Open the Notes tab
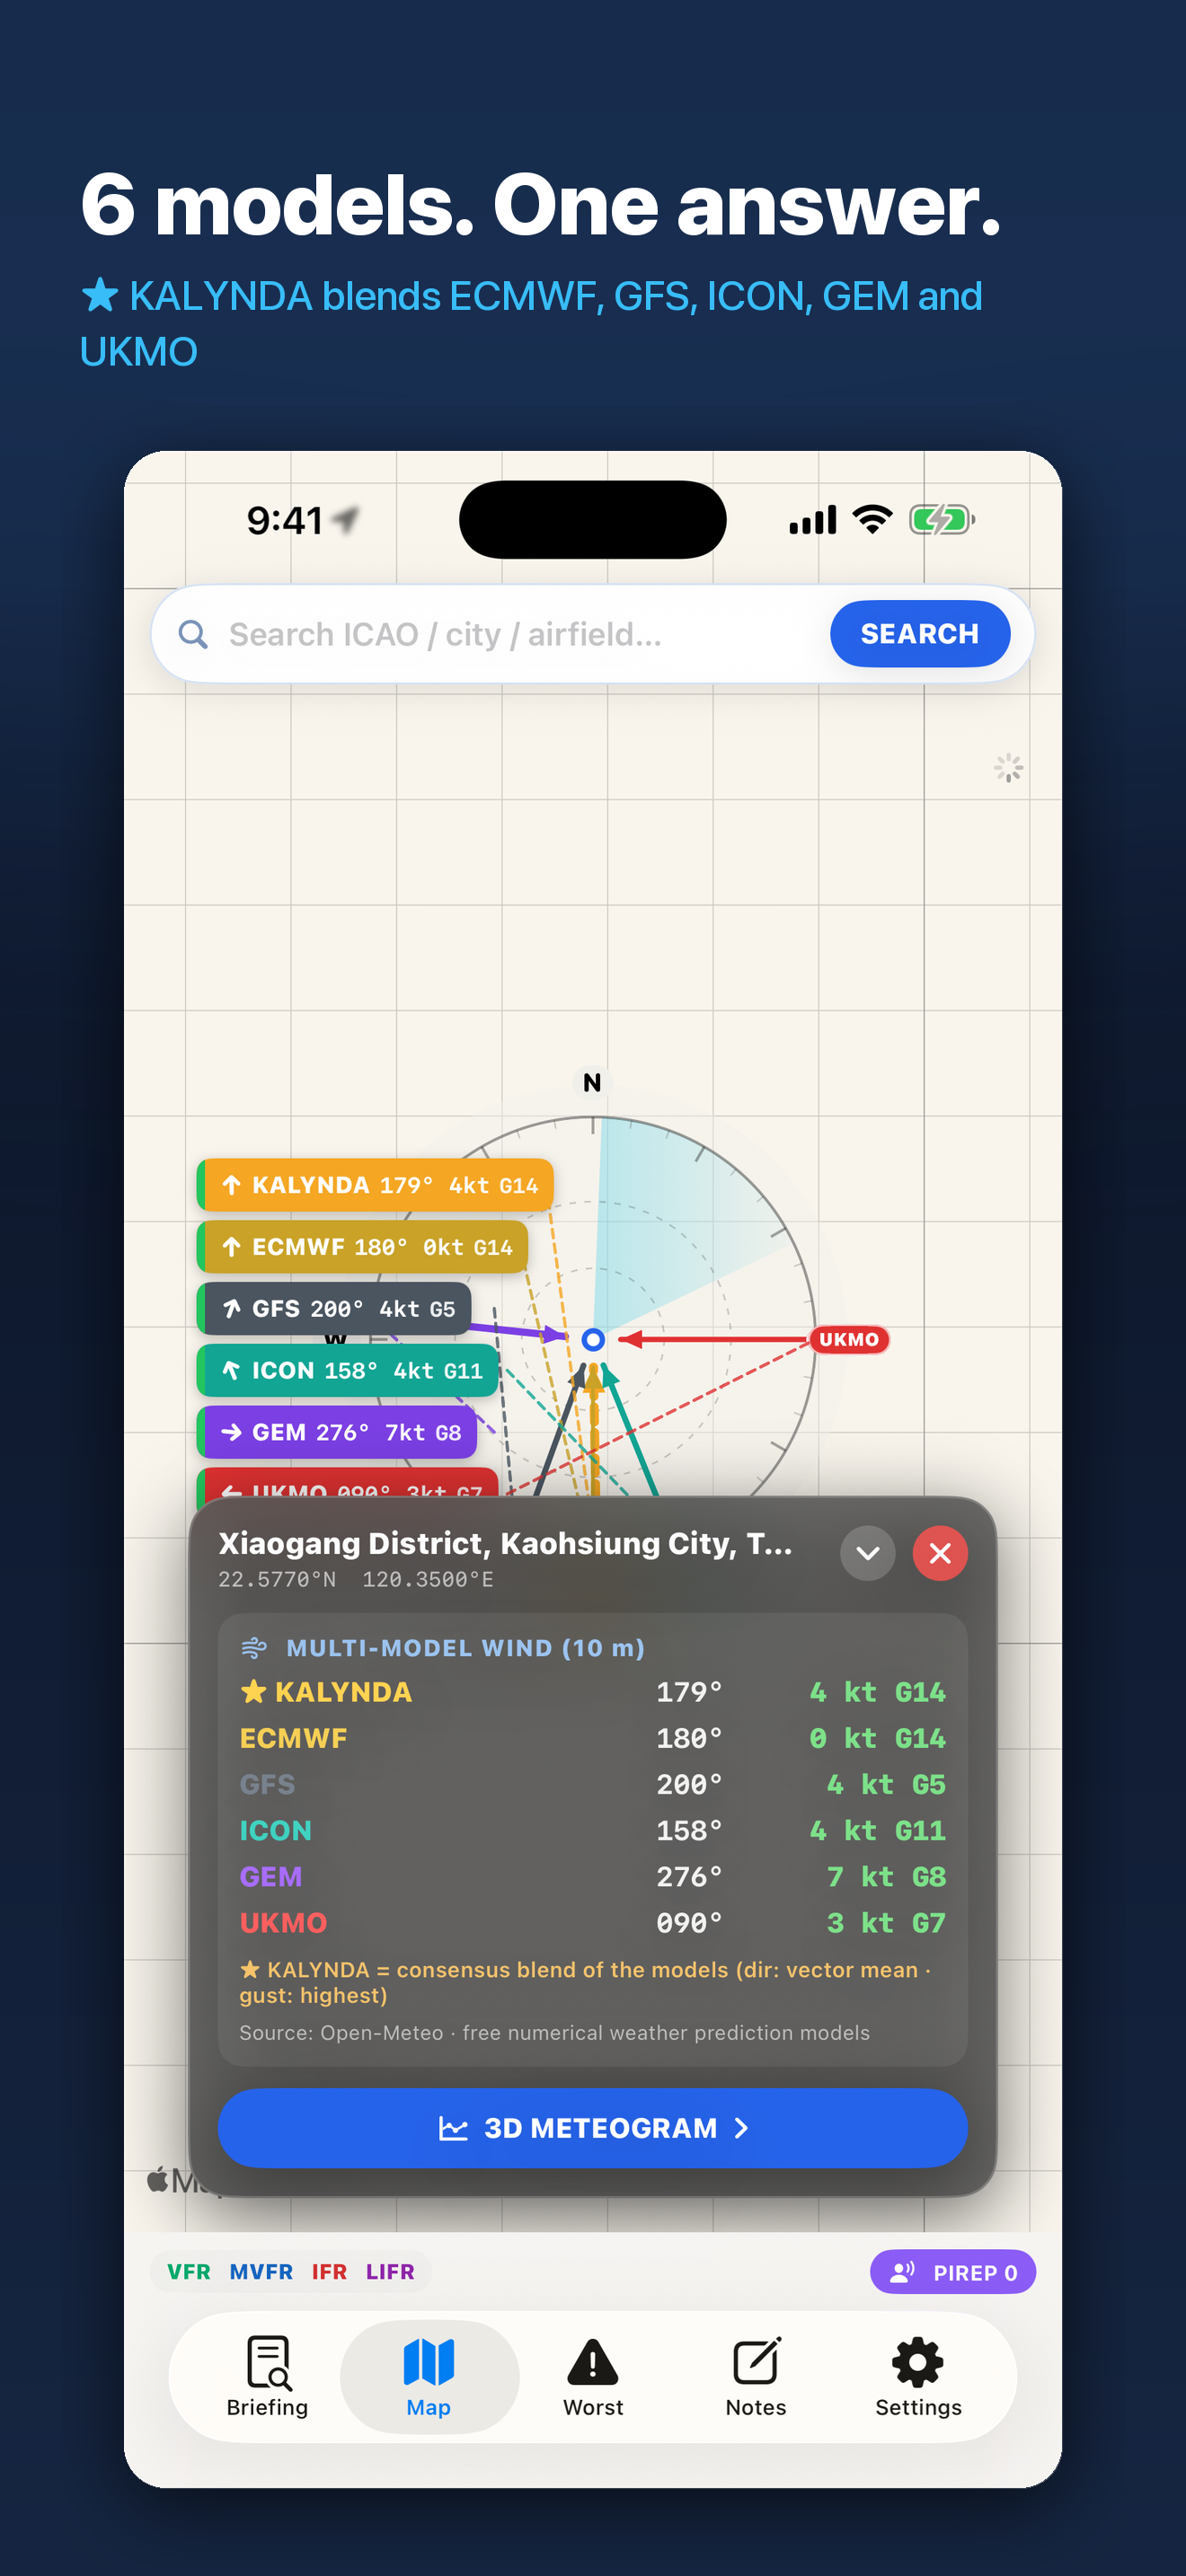1186x2576 pixels. pos(756,2377)
